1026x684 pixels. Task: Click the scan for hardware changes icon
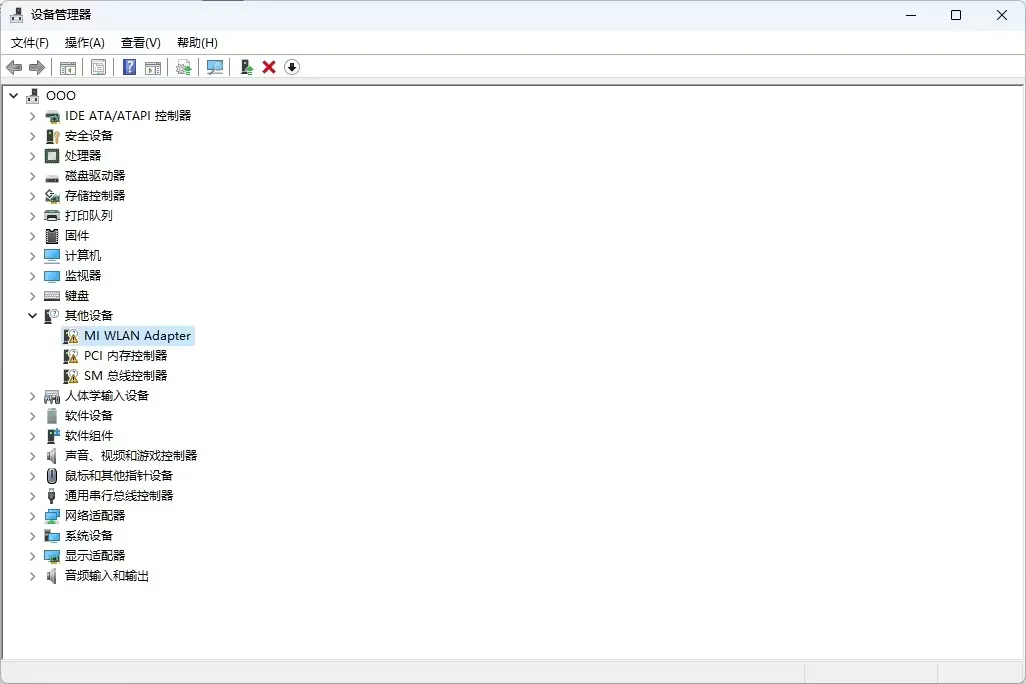[x=214, y=67]
